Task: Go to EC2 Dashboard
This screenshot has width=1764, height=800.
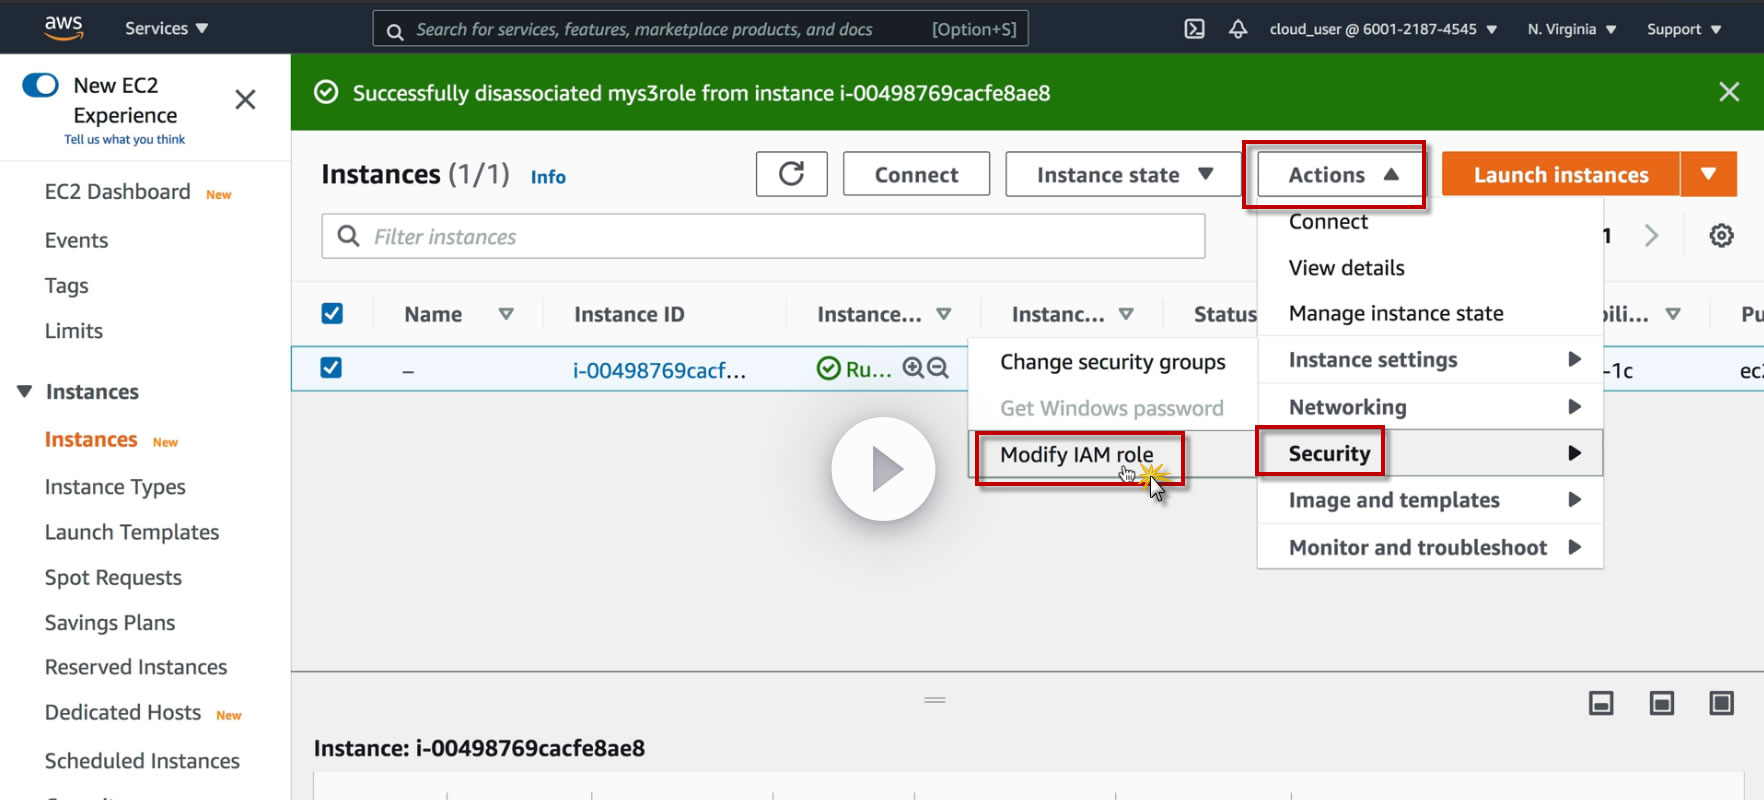Action: tap(118, 192)
